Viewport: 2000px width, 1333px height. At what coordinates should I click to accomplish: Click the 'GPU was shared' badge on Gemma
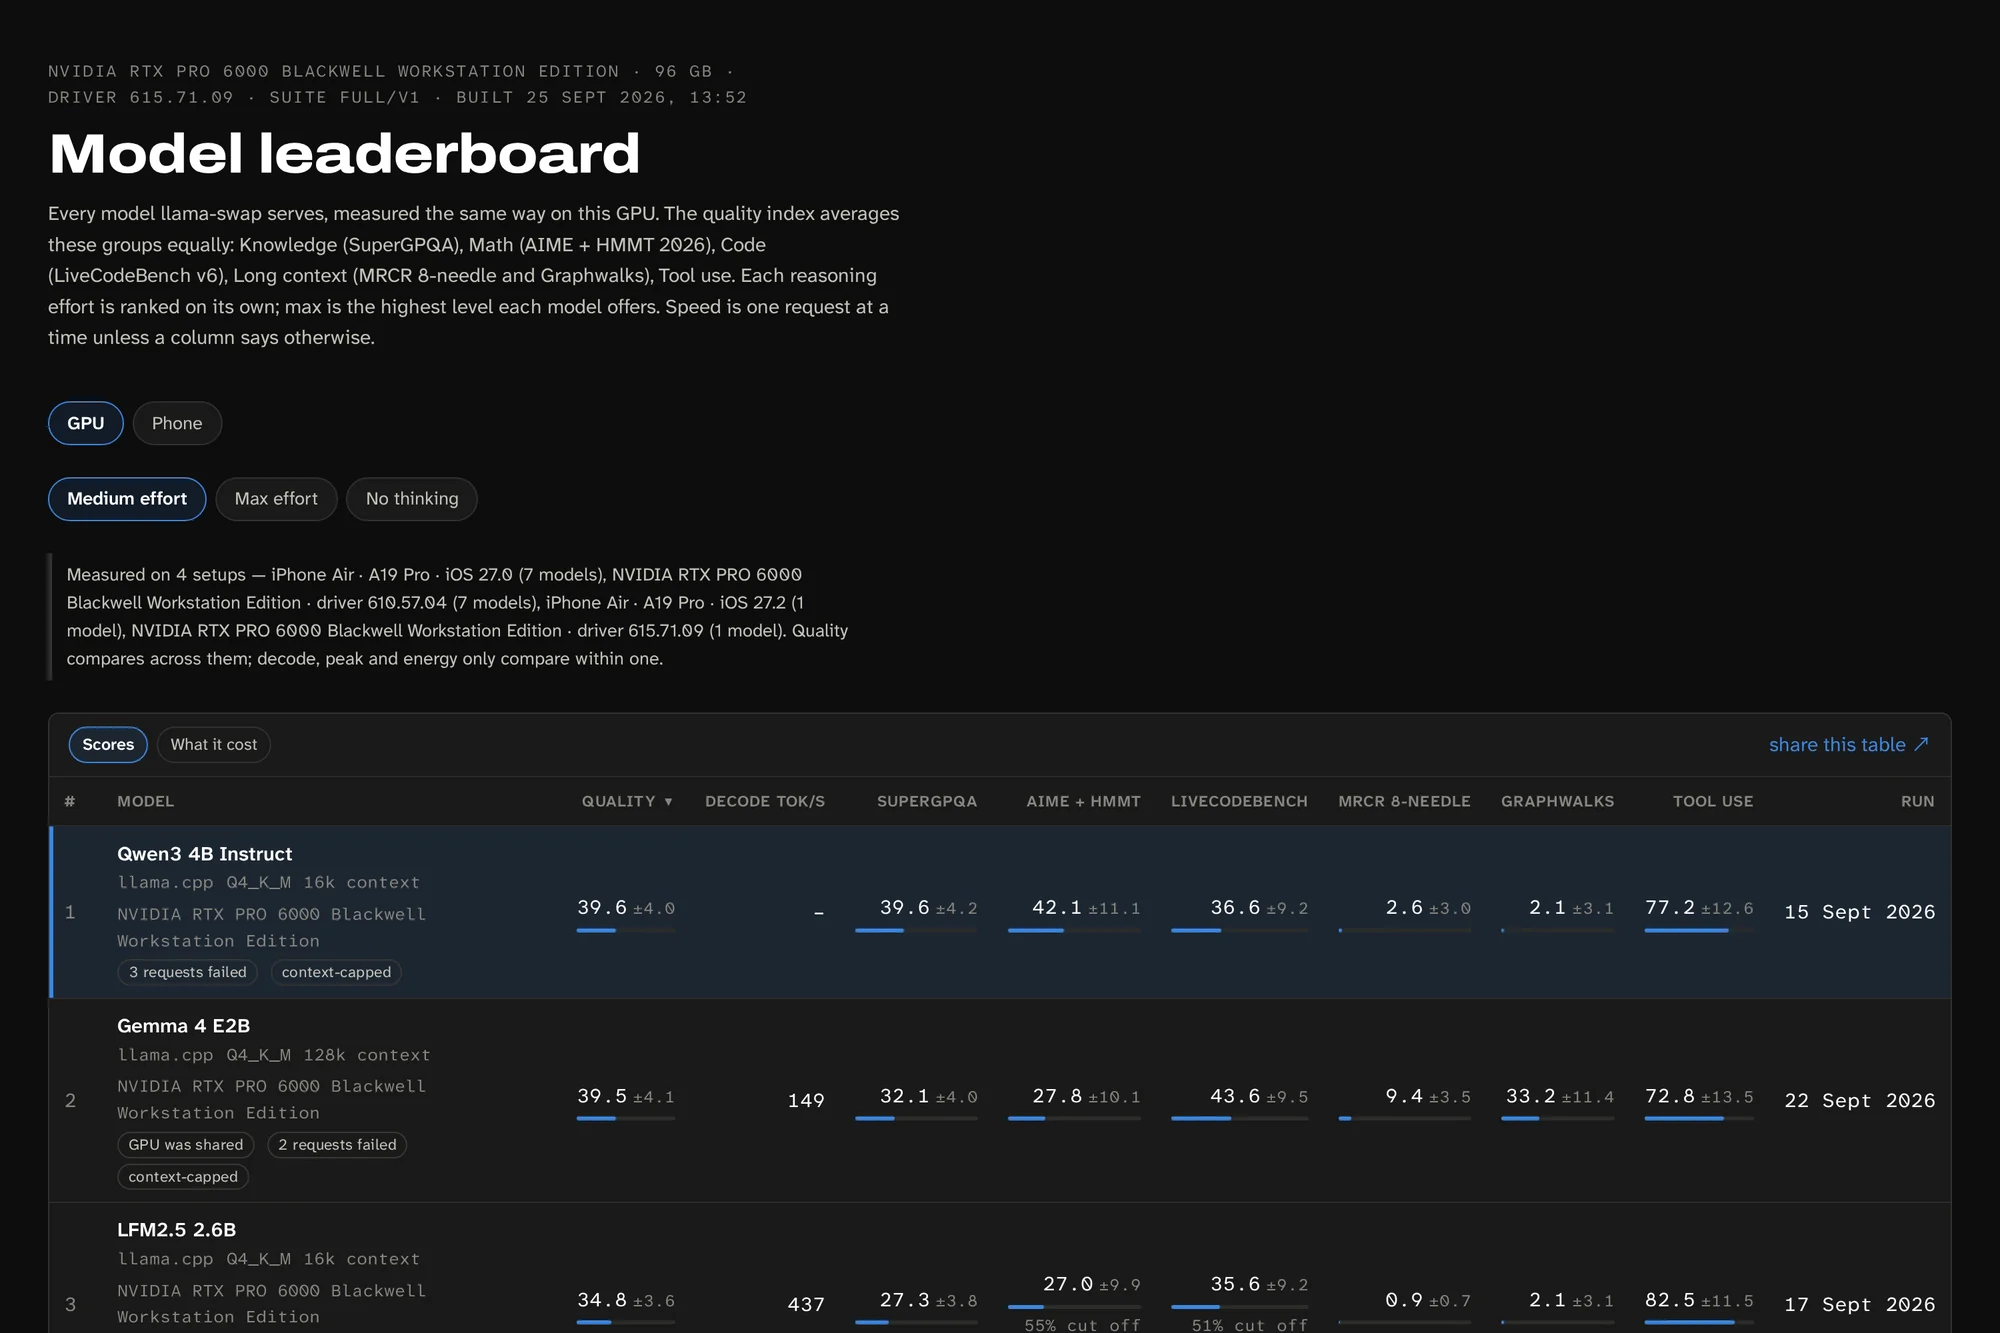click(186, 1145)
